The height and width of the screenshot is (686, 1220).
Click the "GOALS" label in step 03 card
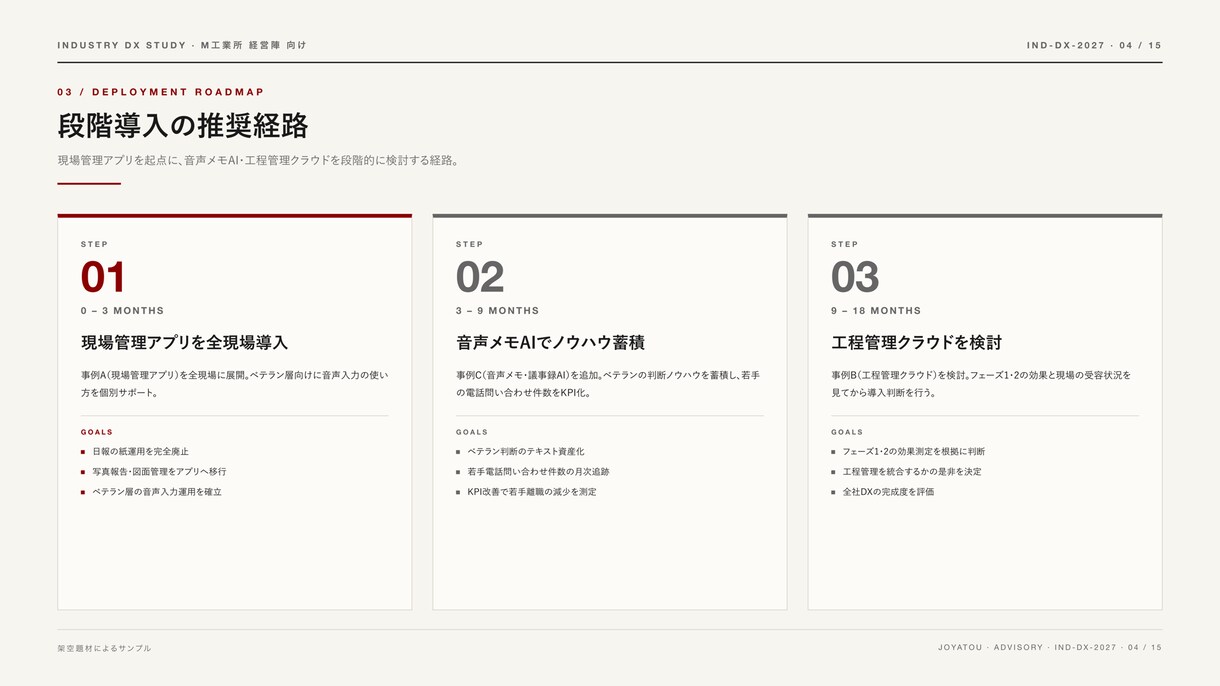pyautogui.click(x=847, y=432)
